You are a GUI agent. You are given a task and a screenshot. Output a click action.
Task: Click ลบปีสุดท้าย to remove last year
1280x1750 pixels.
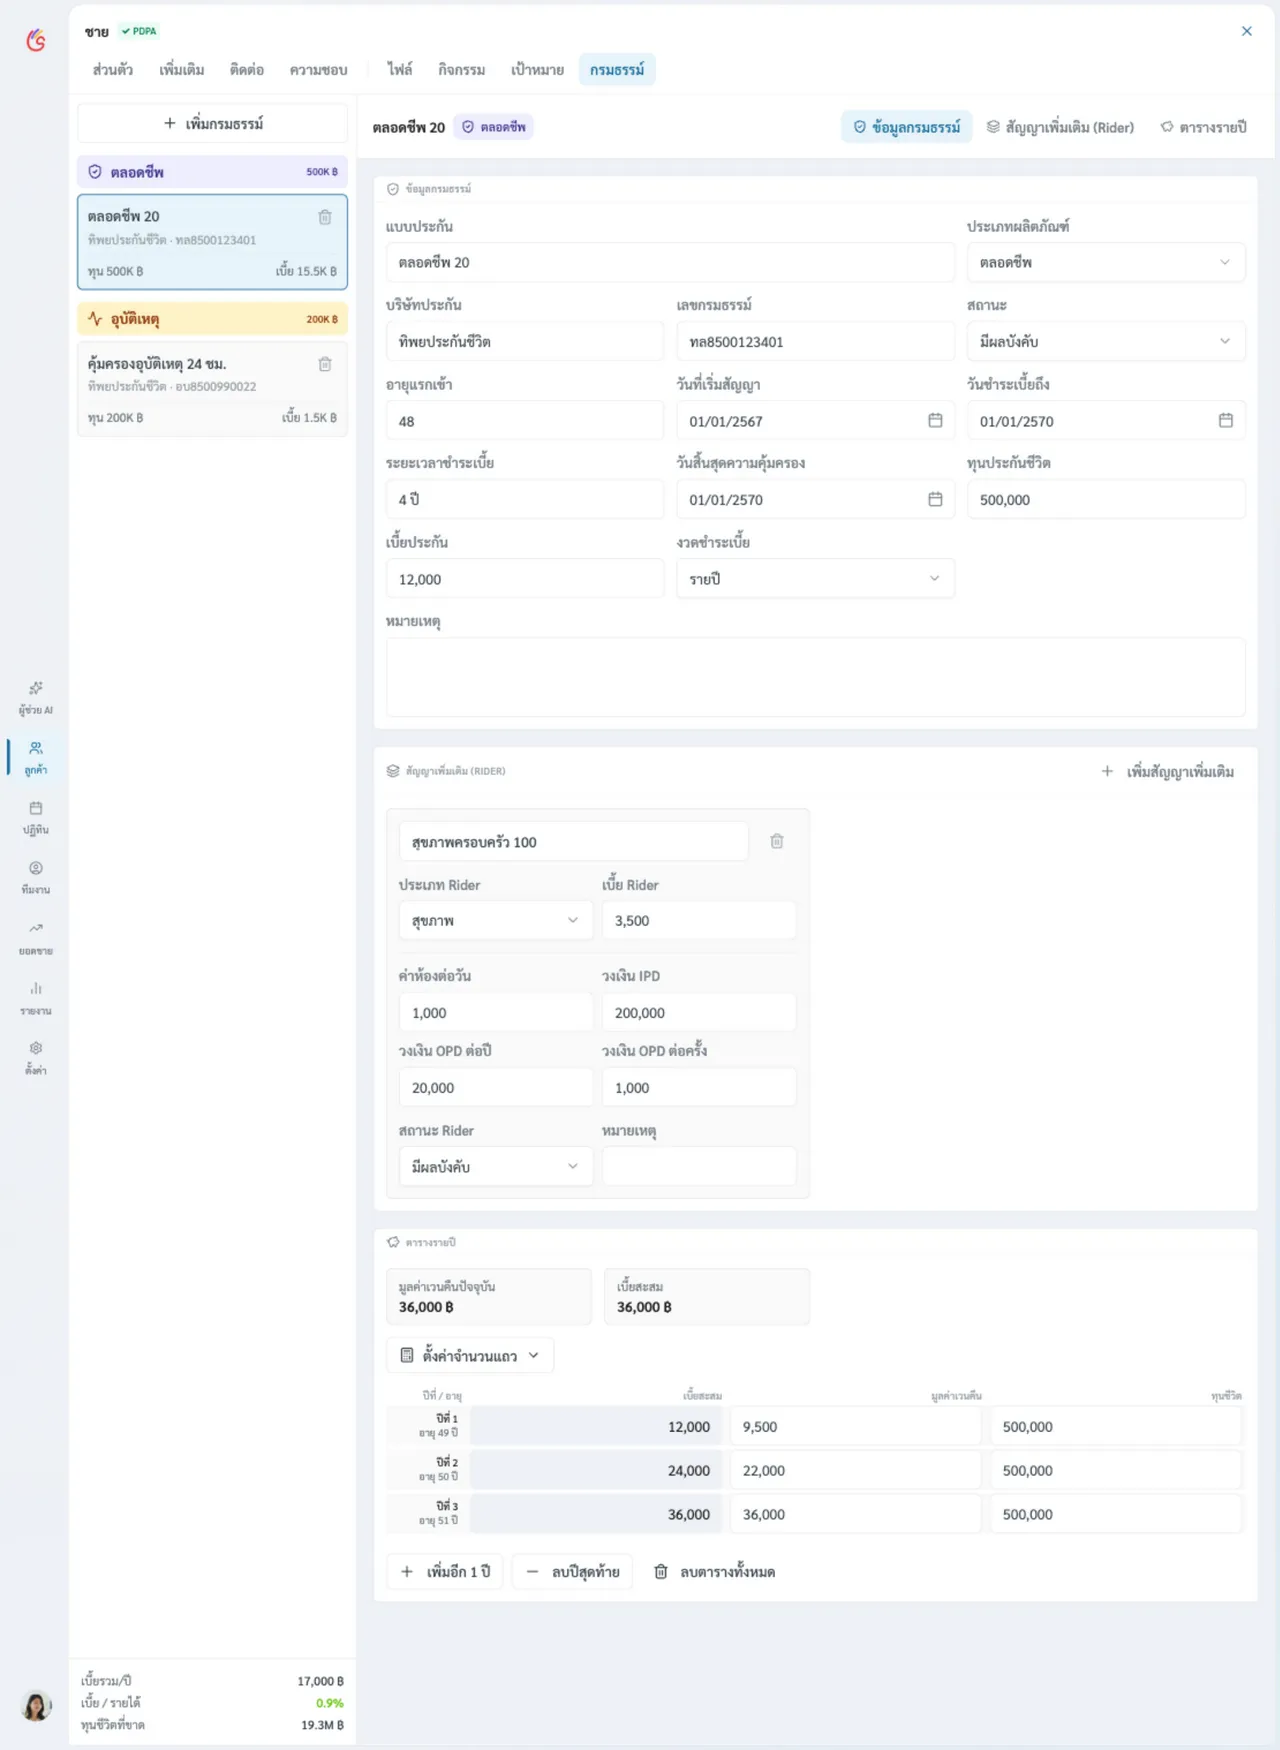[x=572, y=1571]
